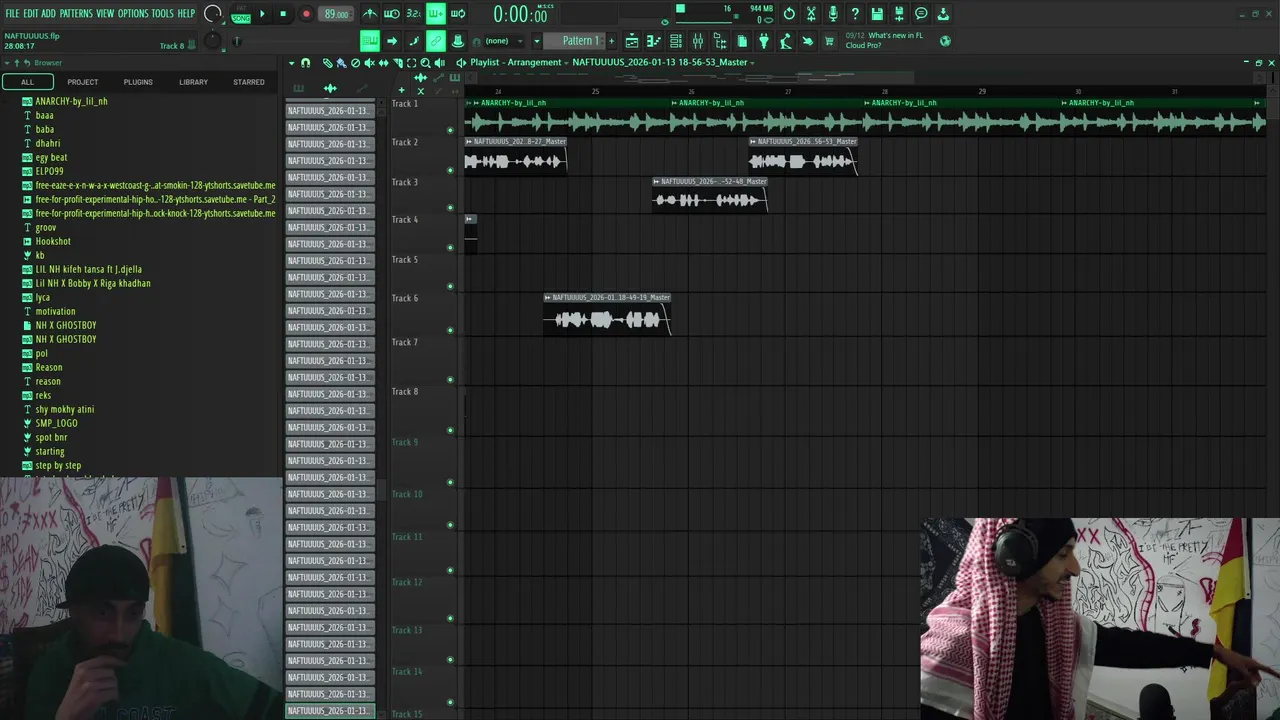Open What's new in FL Cloud Pro news
Screen dimensions: 1280x720
click(884, 40)
